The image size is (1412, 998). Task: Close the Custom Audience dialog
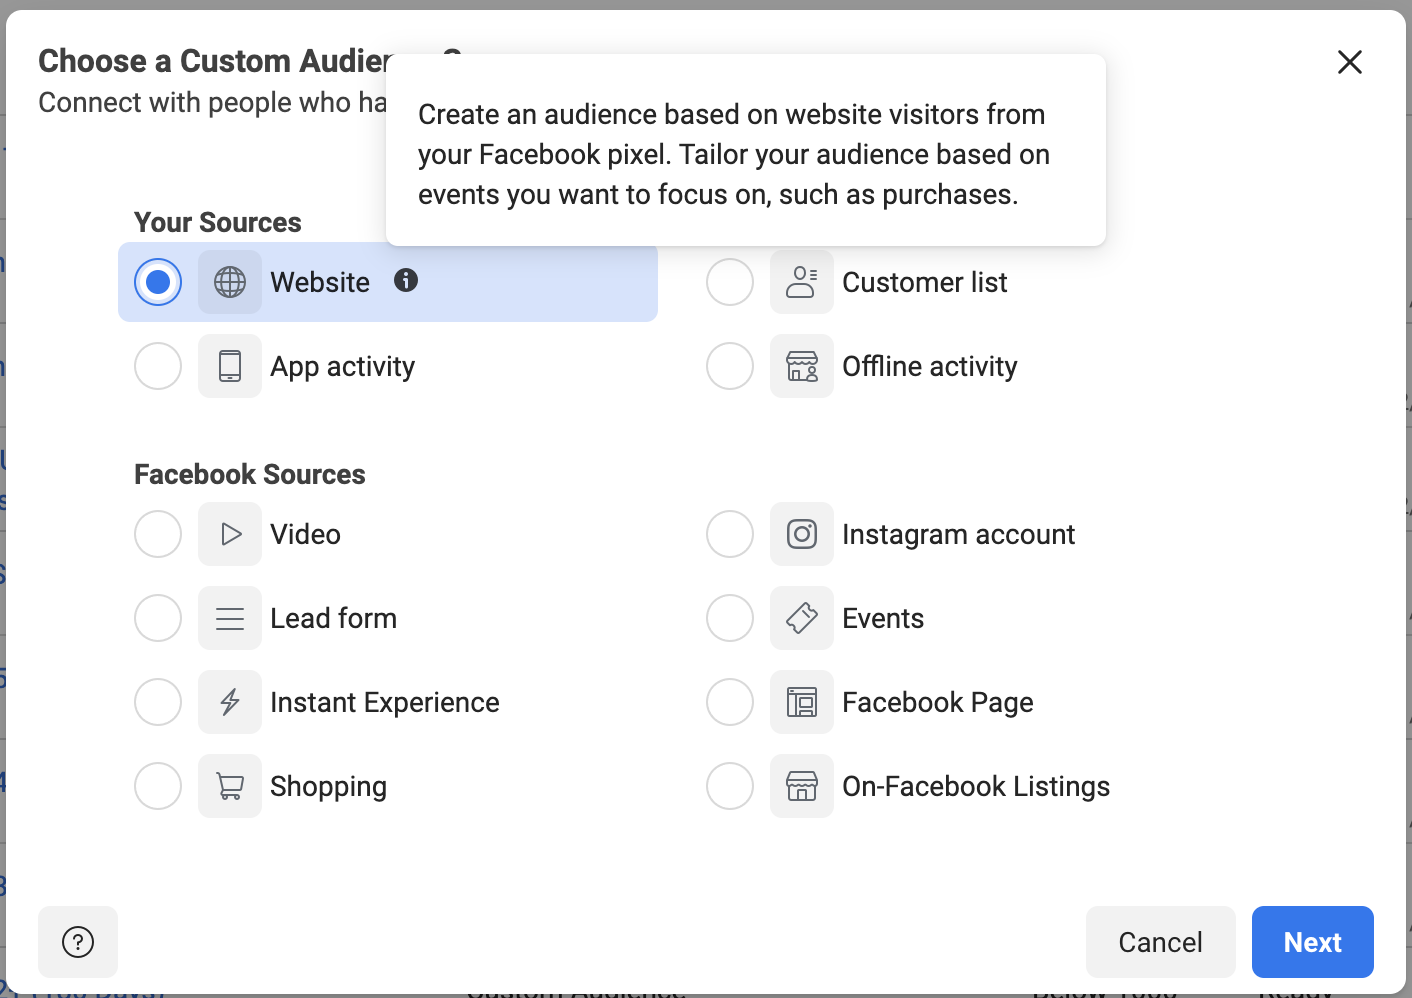click(x=1350, y=62)
